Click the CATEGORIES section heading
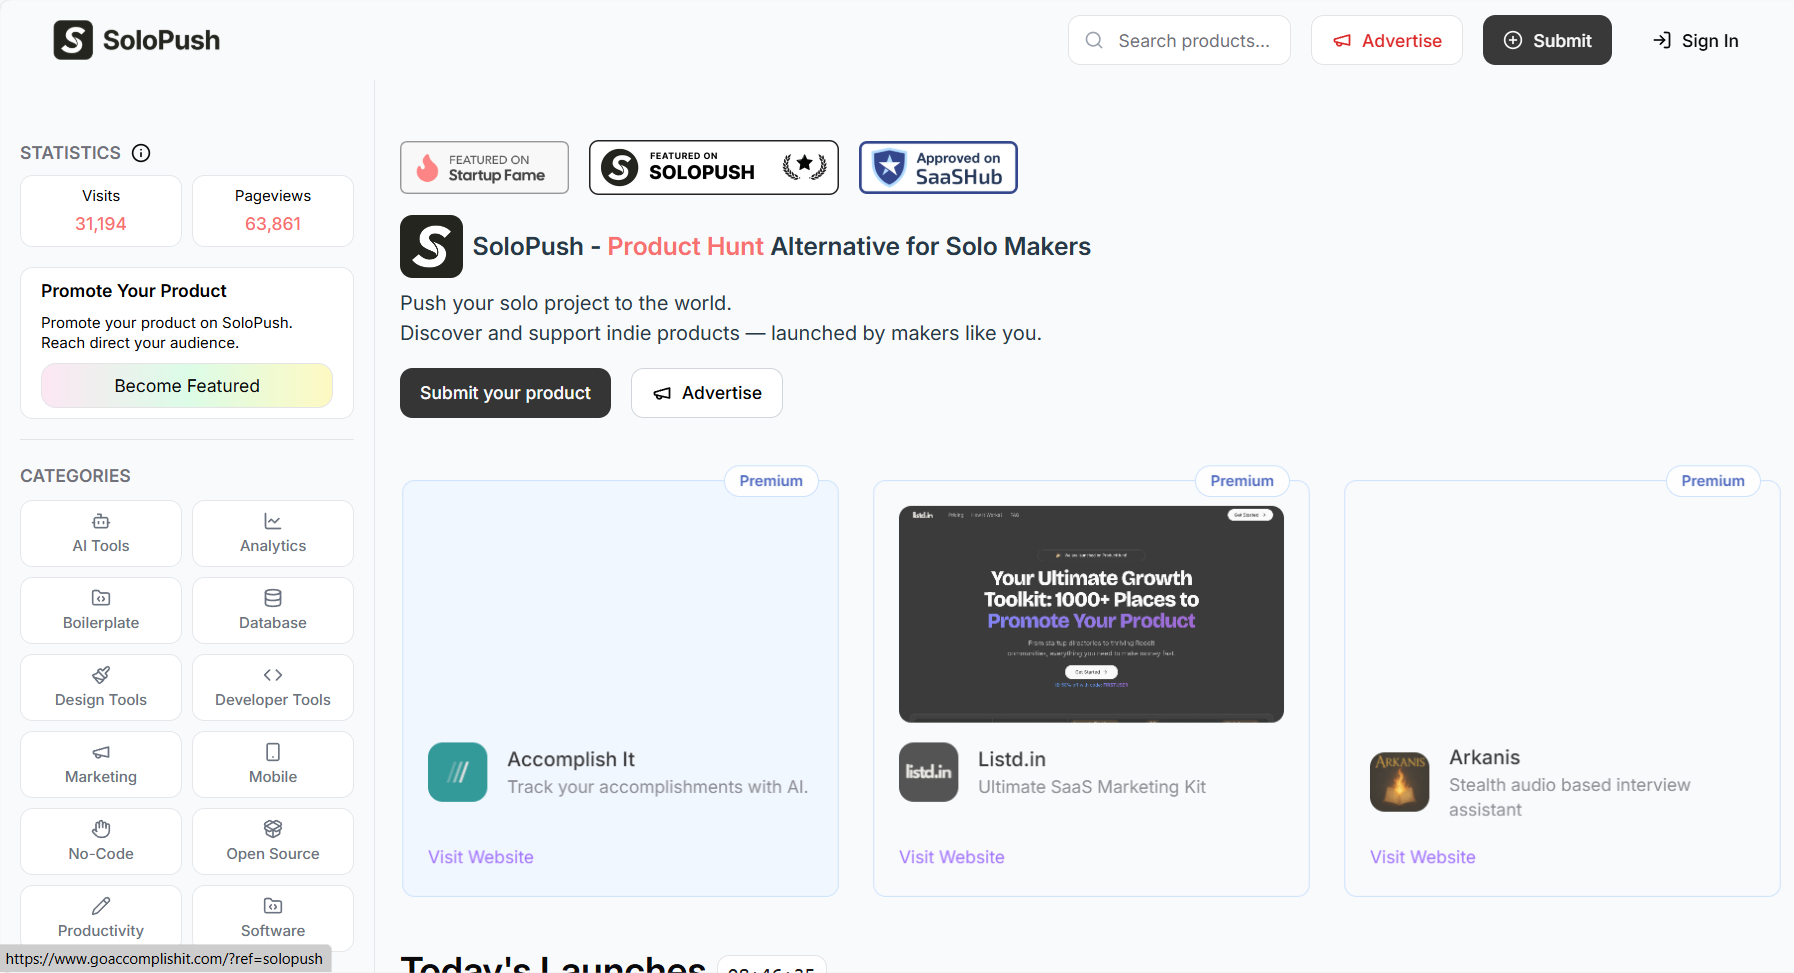This screenshot has width=1794, height=973. (75, 476)
